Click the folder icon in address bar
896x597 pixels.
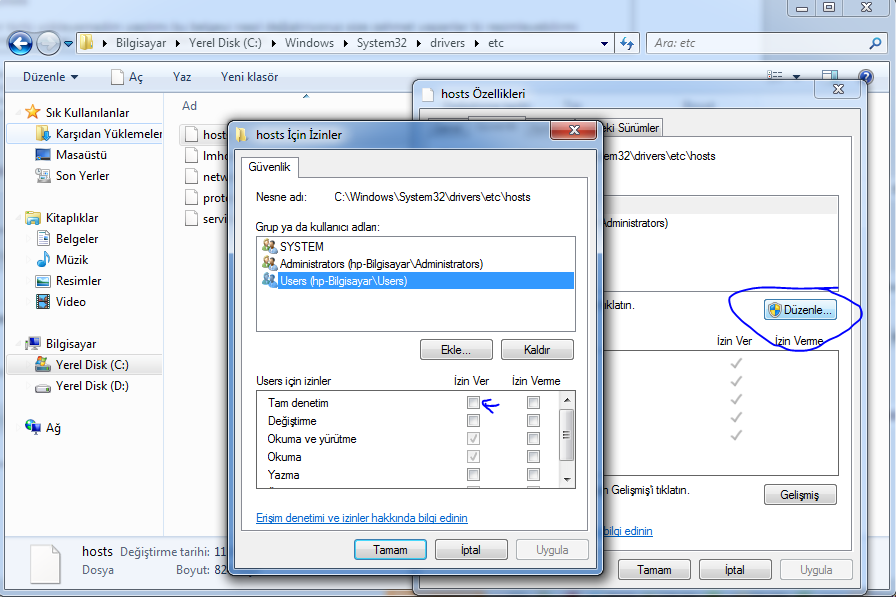86,43
